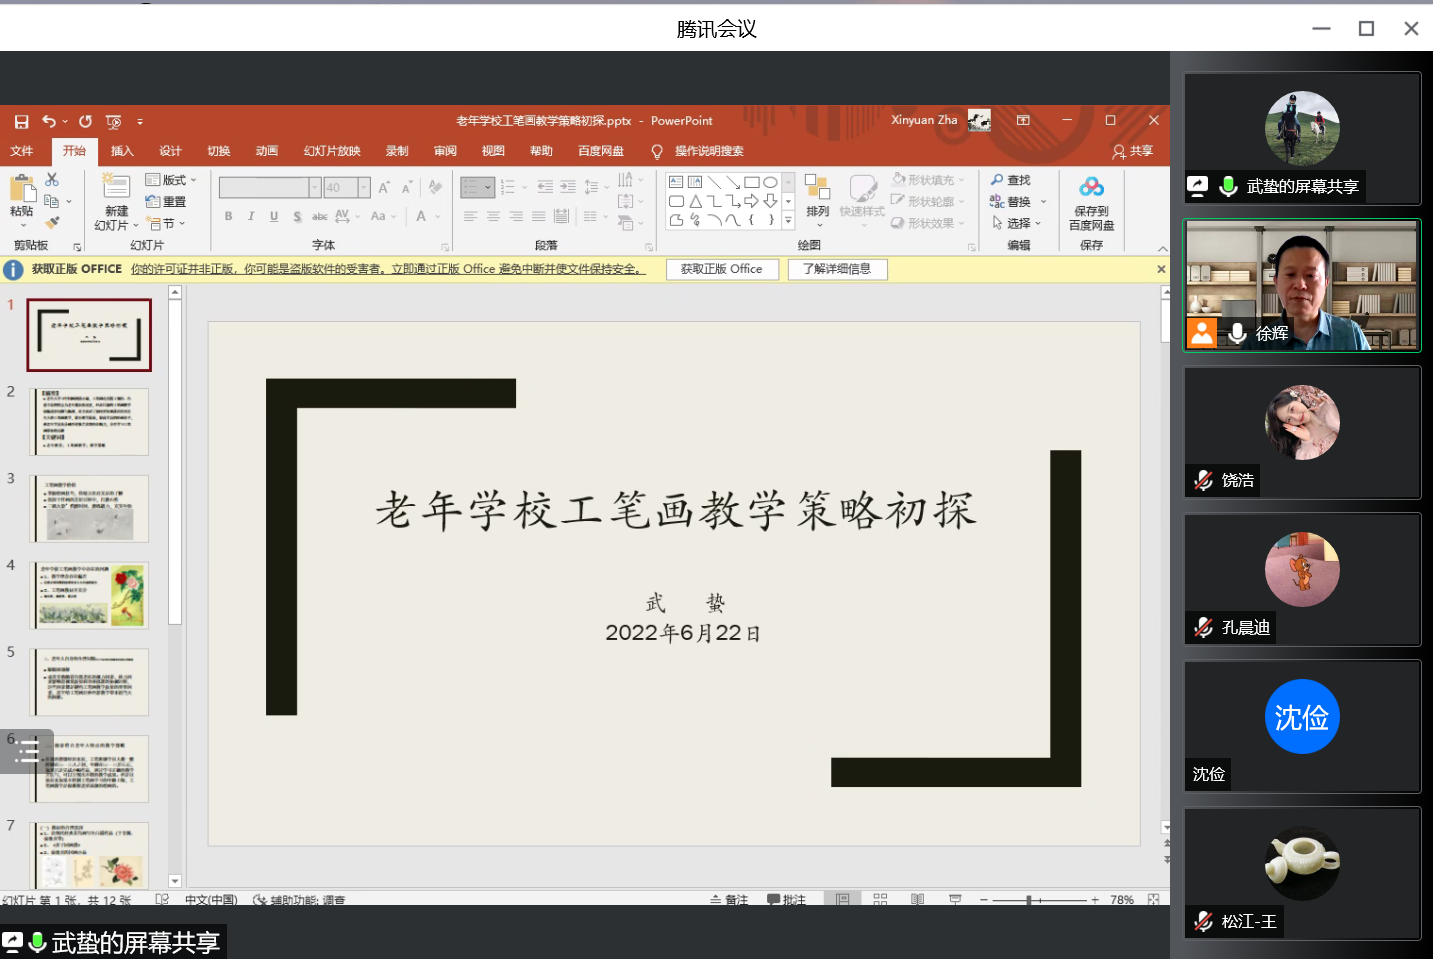The width and height of the screenshot is (1433, 959).
Task: Open the Slide Show (幻灯片放映) tab
Action: (332, 151)
